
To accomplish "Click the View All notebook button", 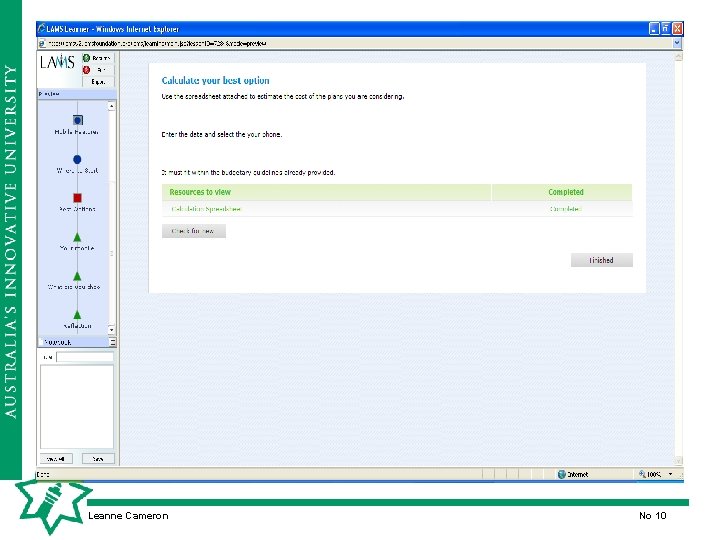I will point(56,459).
